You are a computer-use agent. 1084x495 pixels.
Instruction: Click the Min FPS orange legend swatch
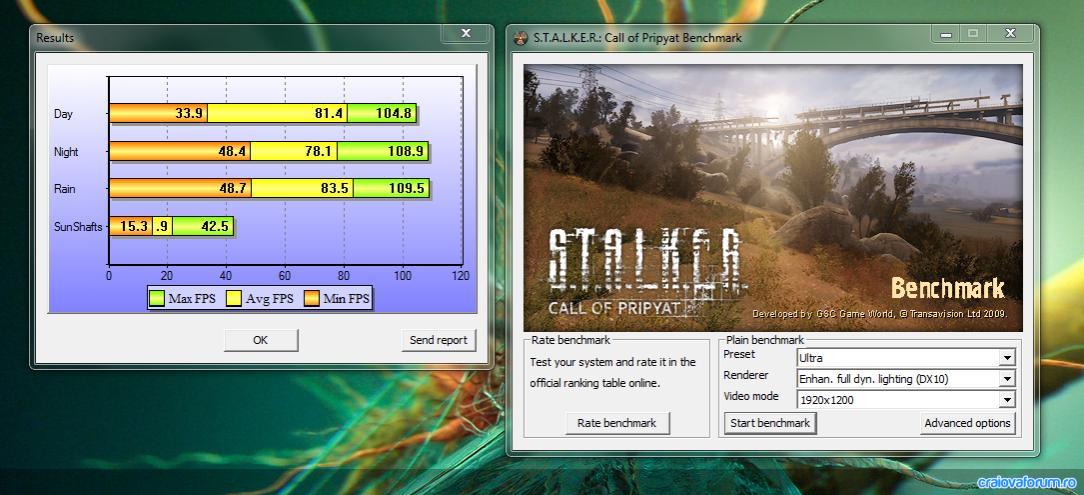[x=312, y=299]
